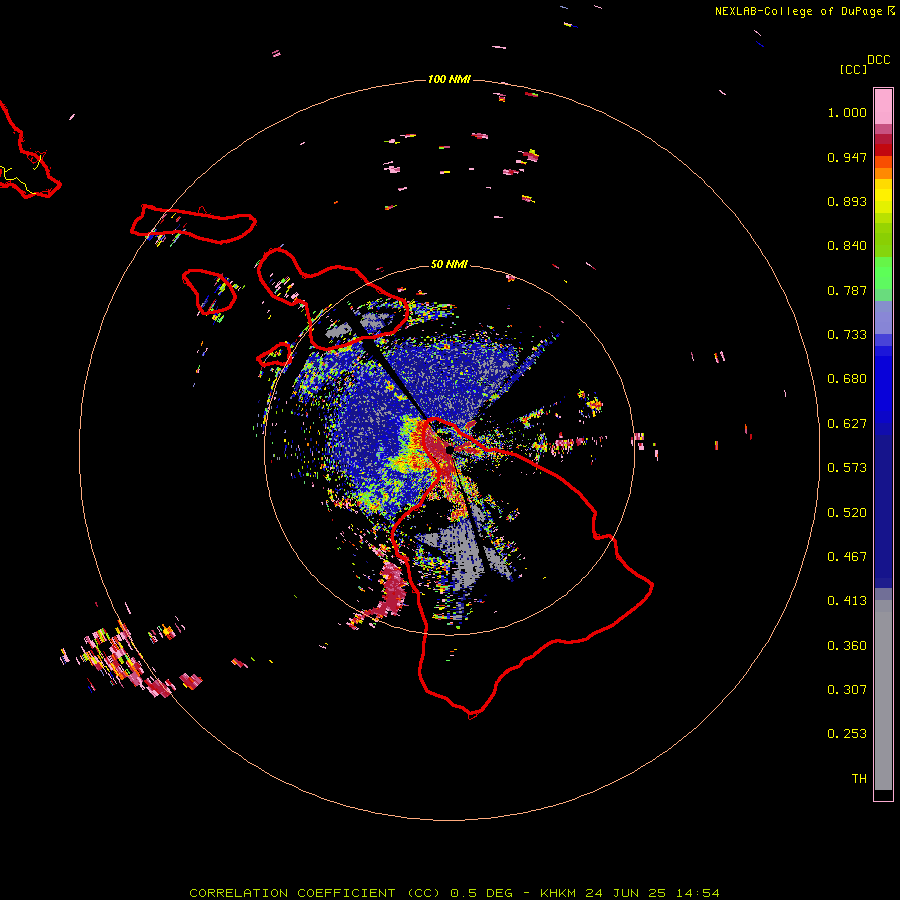Click the gray segment of the color bar
Screen dimensions: 900x900
[x=883, y=695]
